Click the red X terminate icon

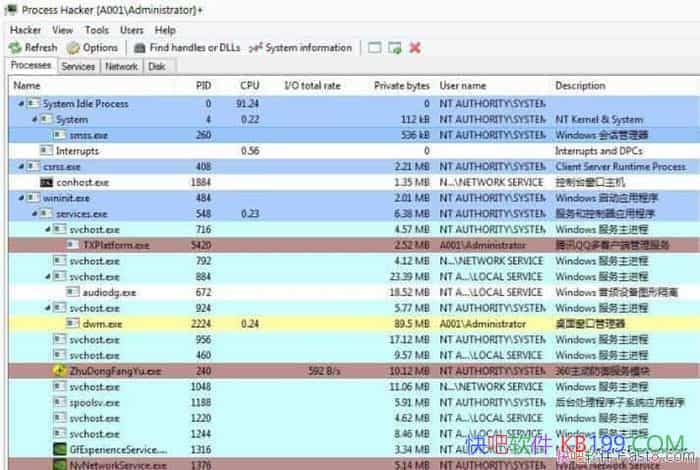point(415,48)
